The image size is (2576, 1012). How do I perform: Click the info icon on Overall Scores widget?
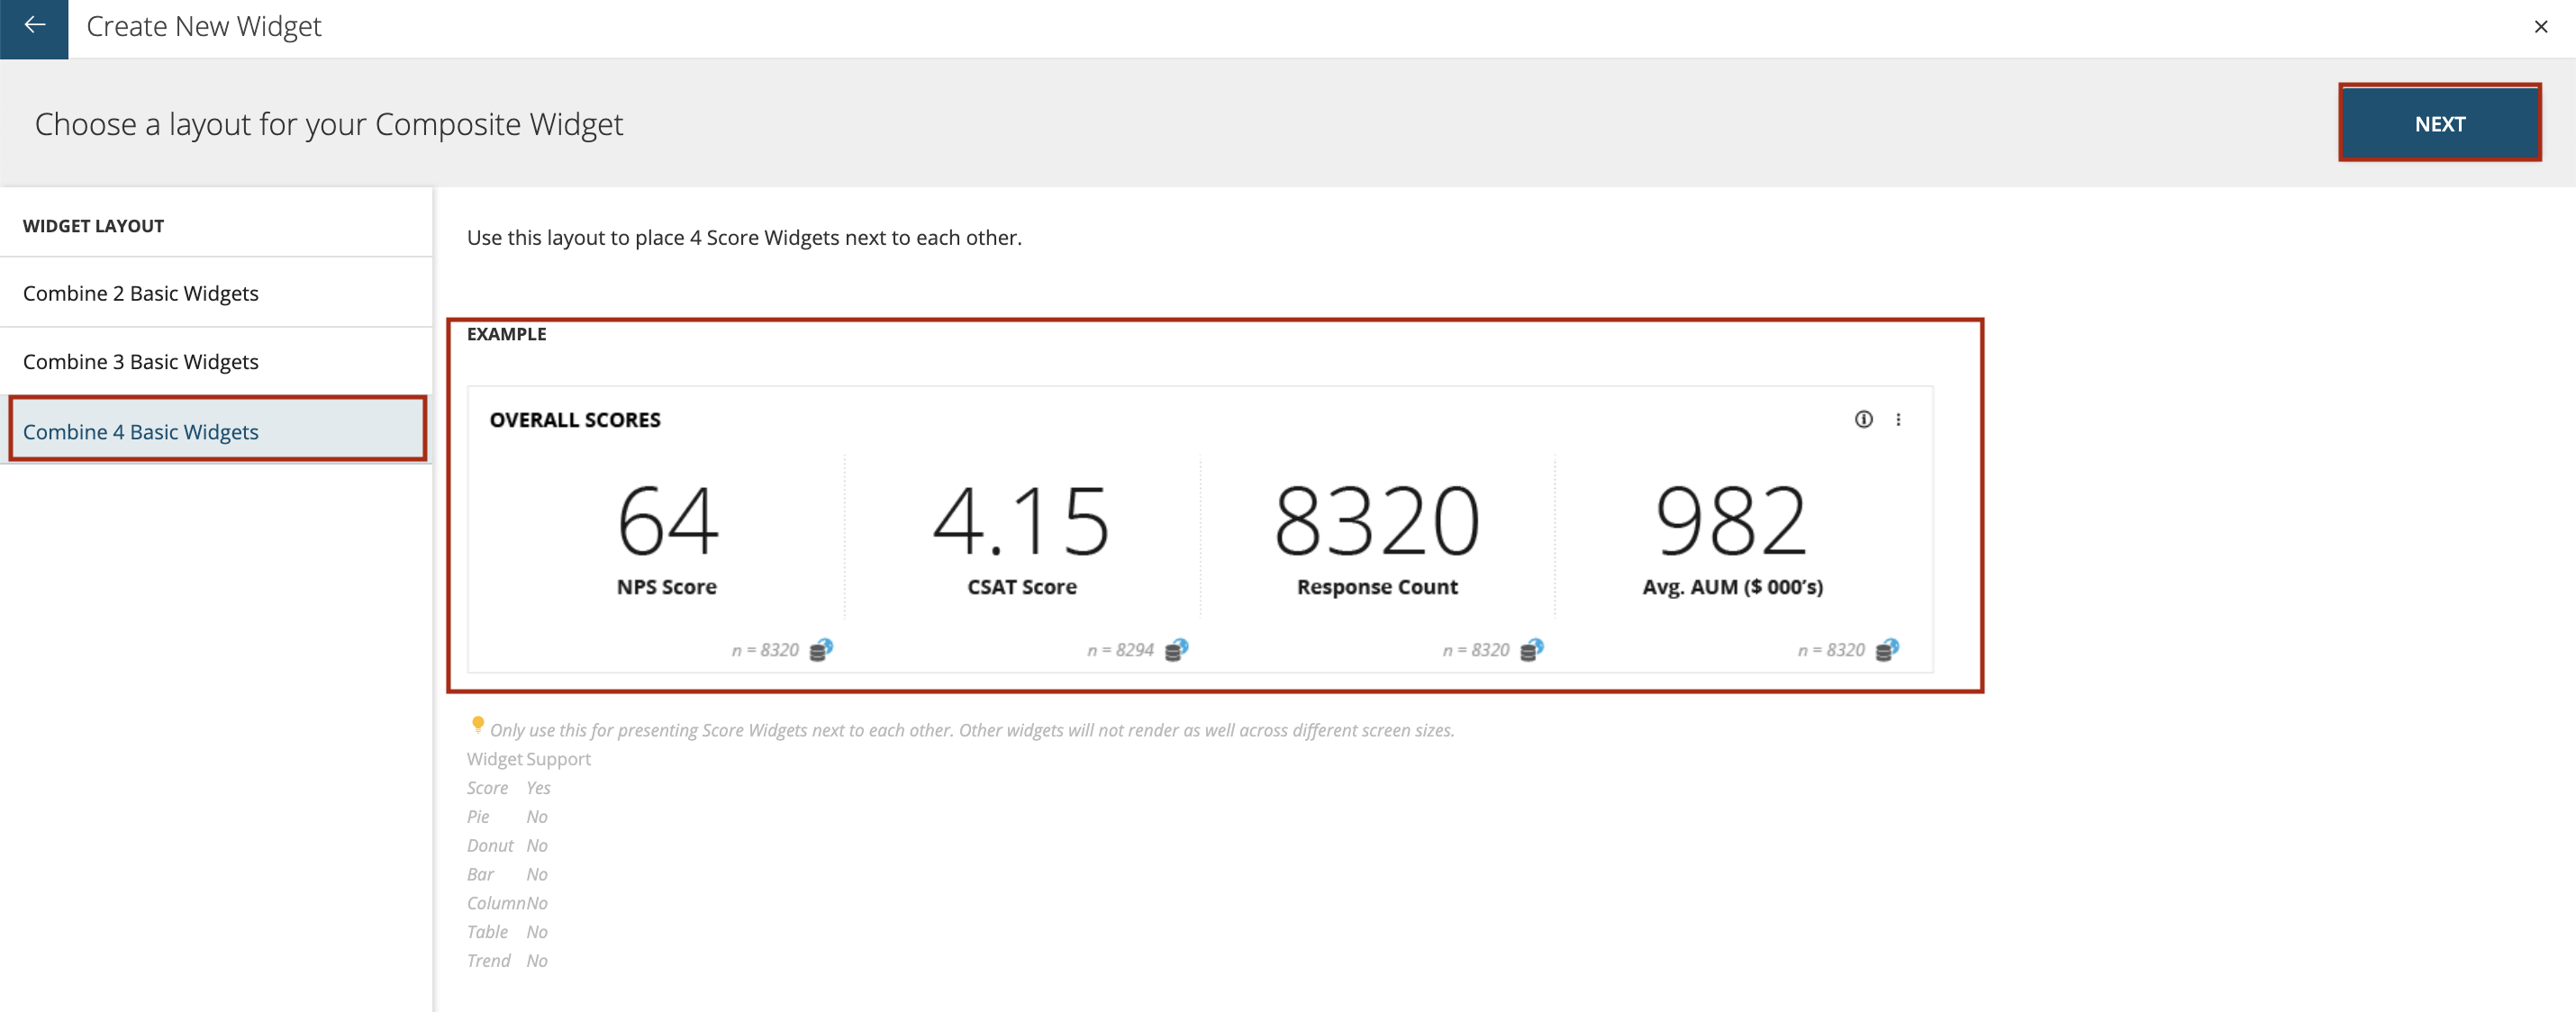[1863, 419]
